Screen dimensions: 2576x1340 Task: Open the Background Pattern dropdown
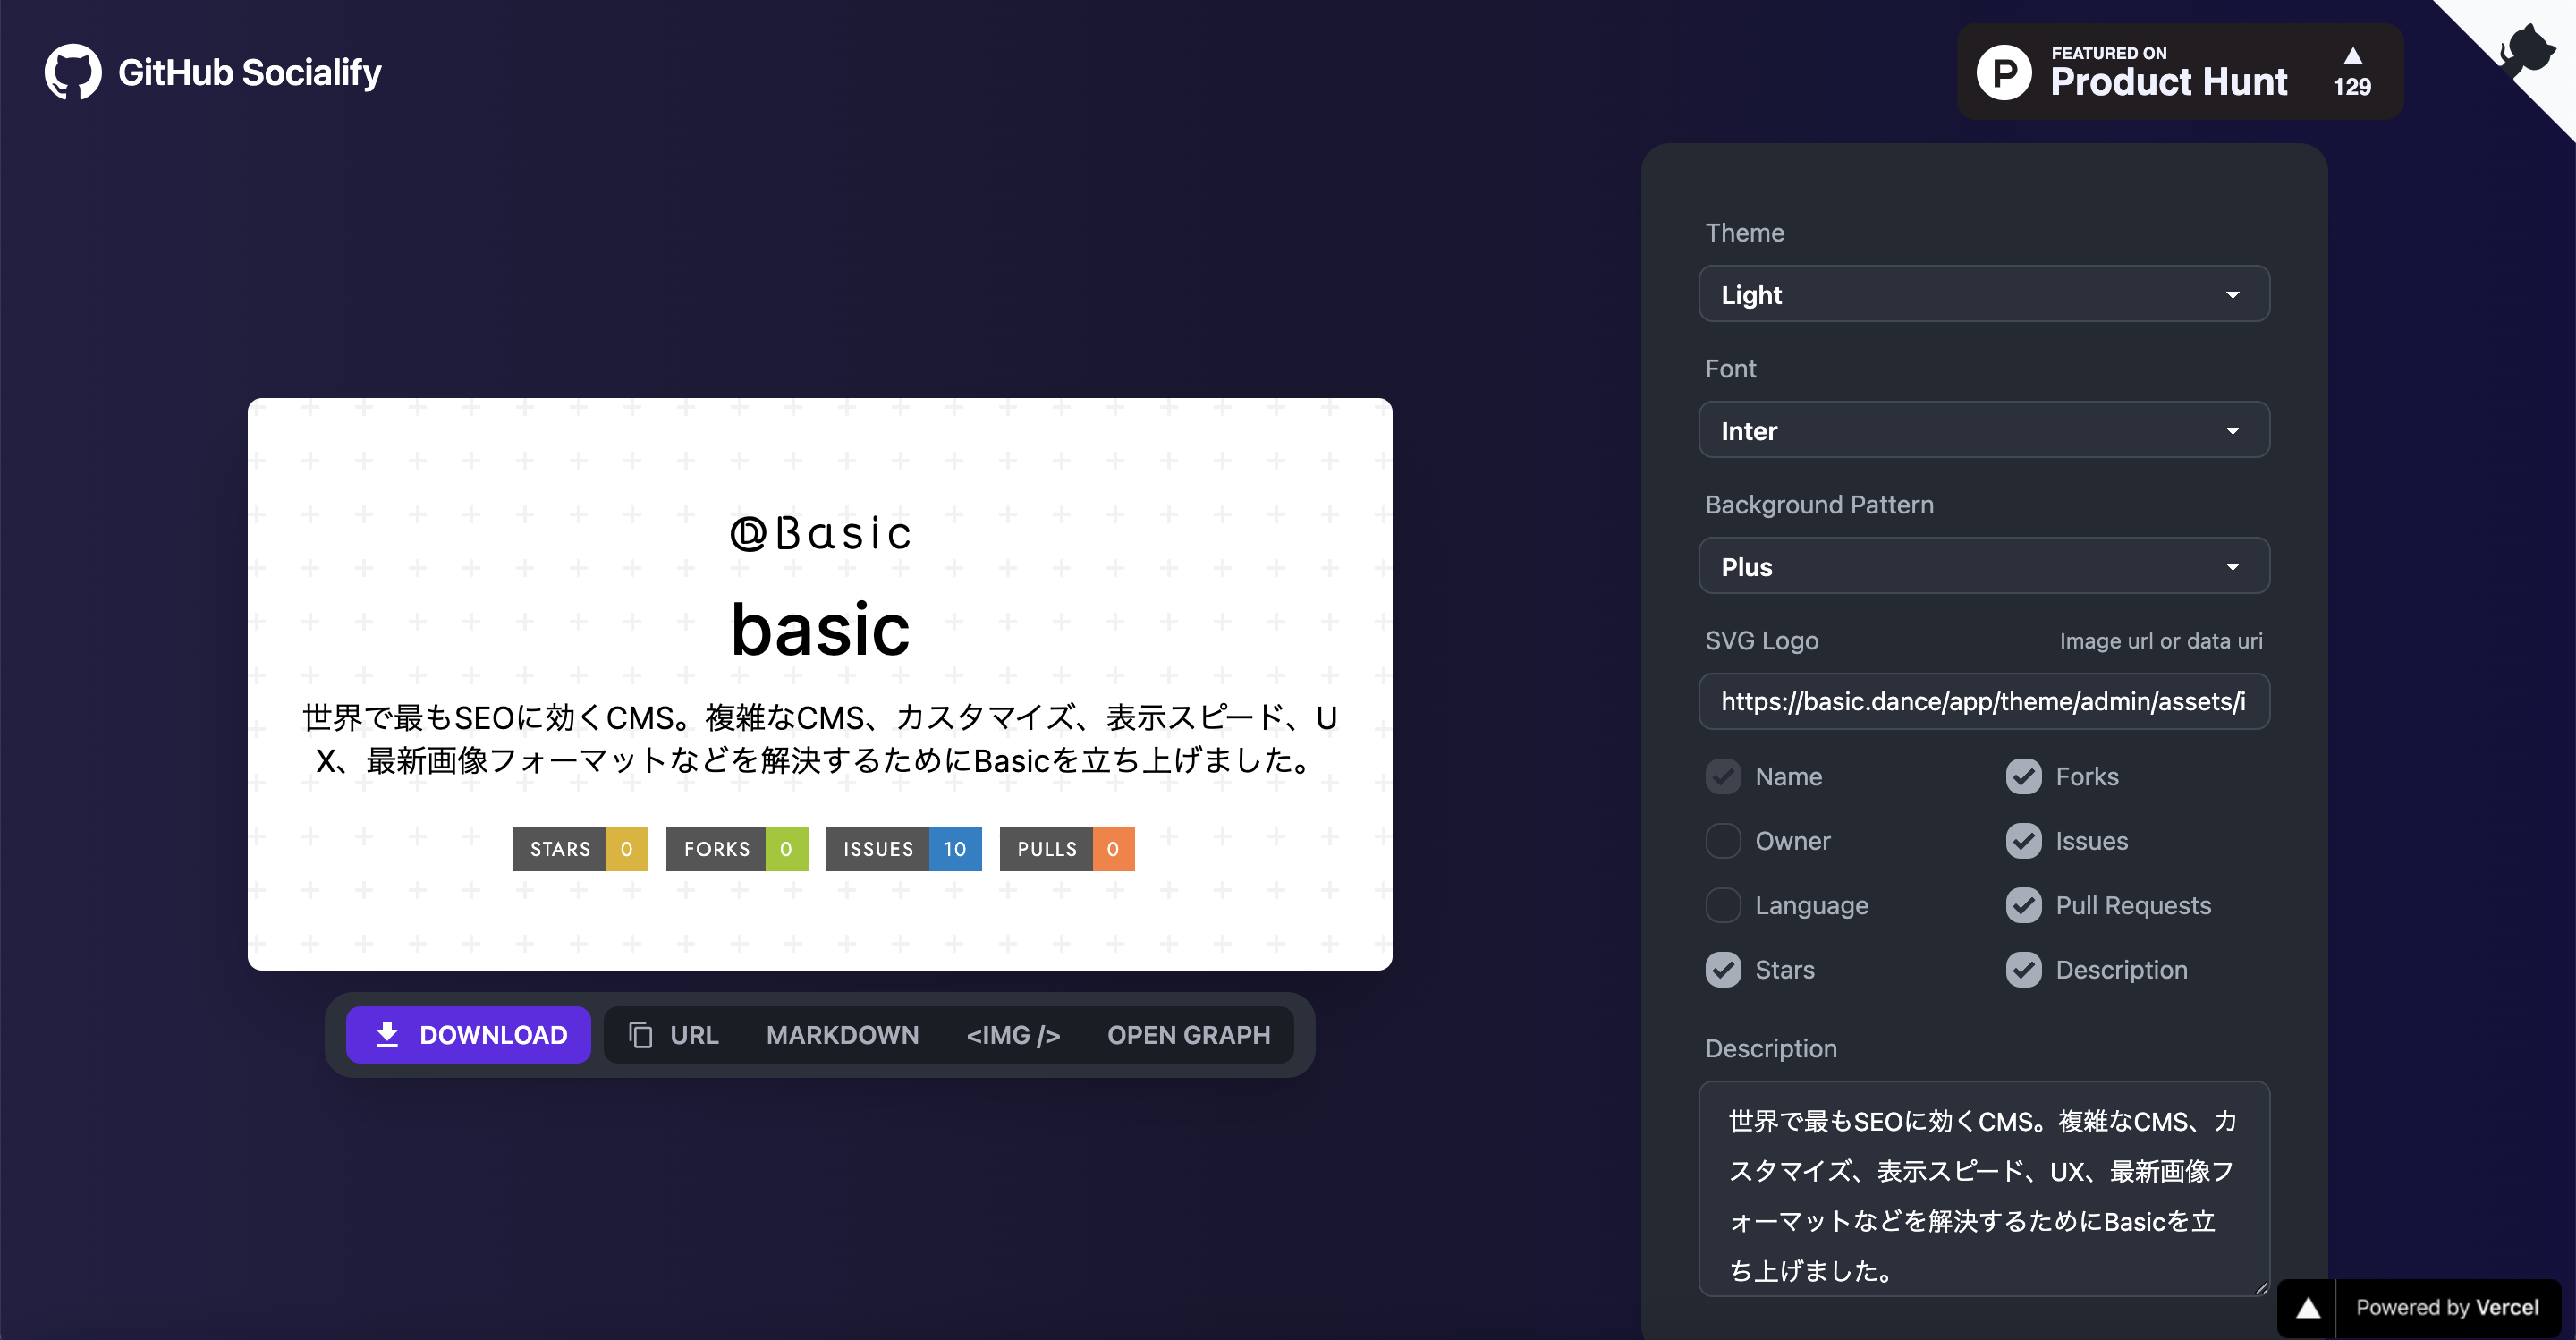(1984, 566)
